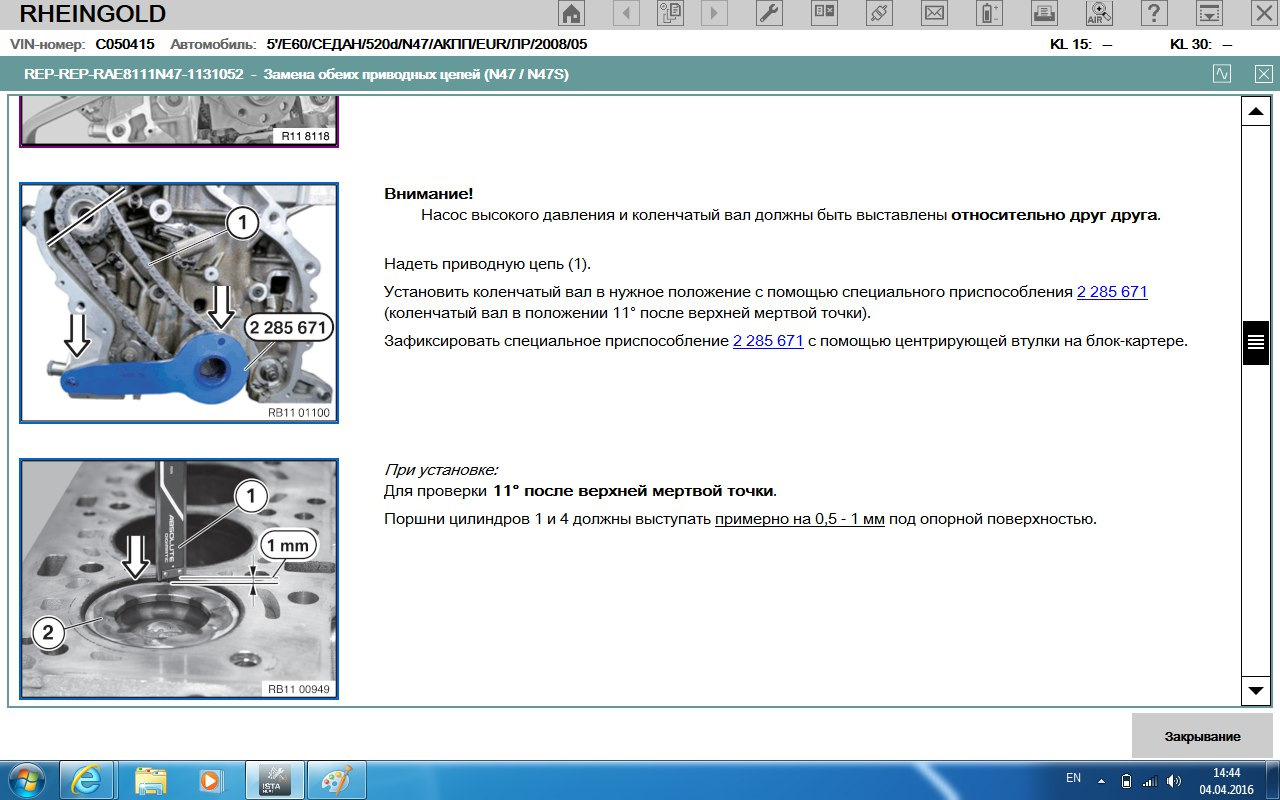Close the Rheingold application with the X icon

(x=1263, y=13)
